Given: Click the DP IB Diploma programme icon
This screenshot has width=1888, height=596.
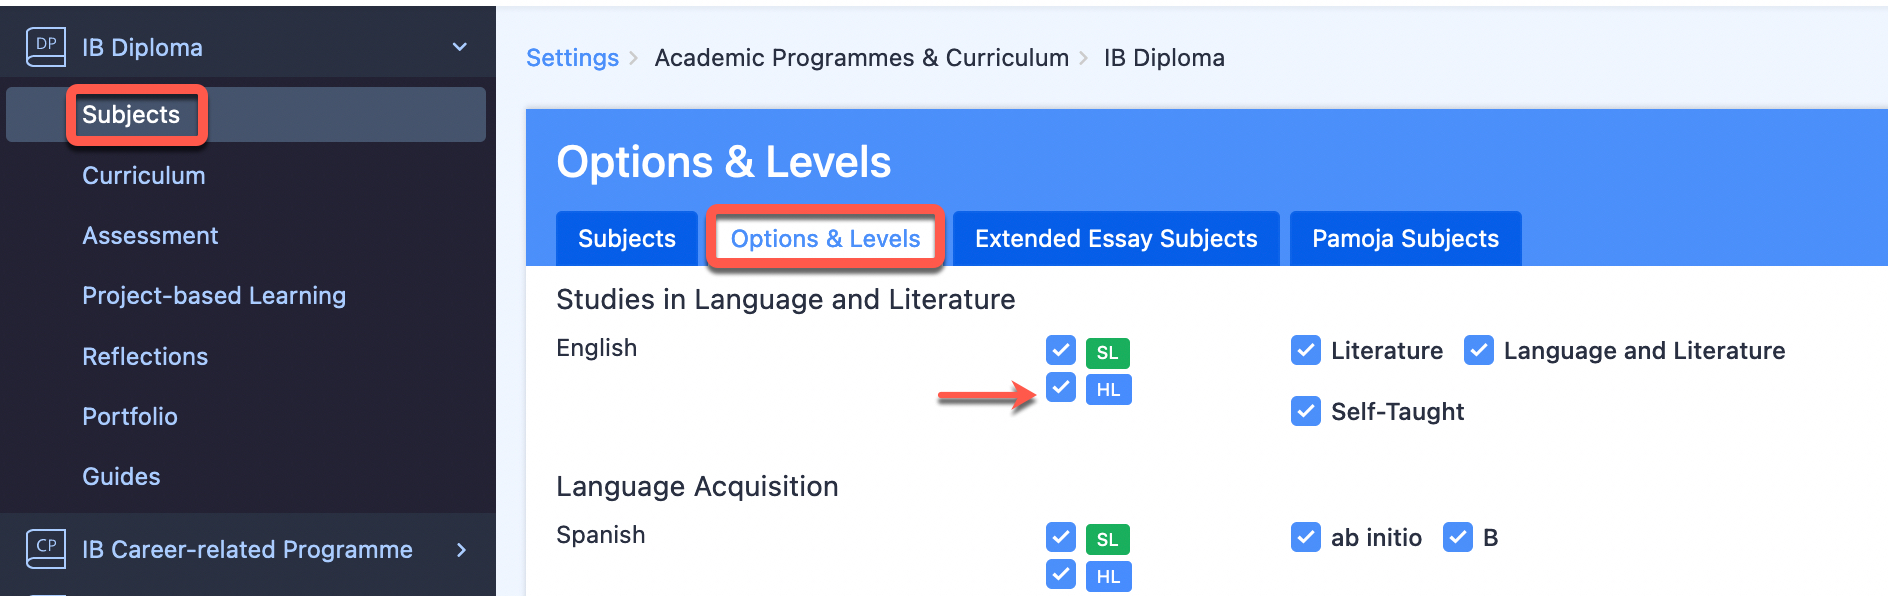Looking at the screenshot, I should pyautogui.click(x=46, y=47).
